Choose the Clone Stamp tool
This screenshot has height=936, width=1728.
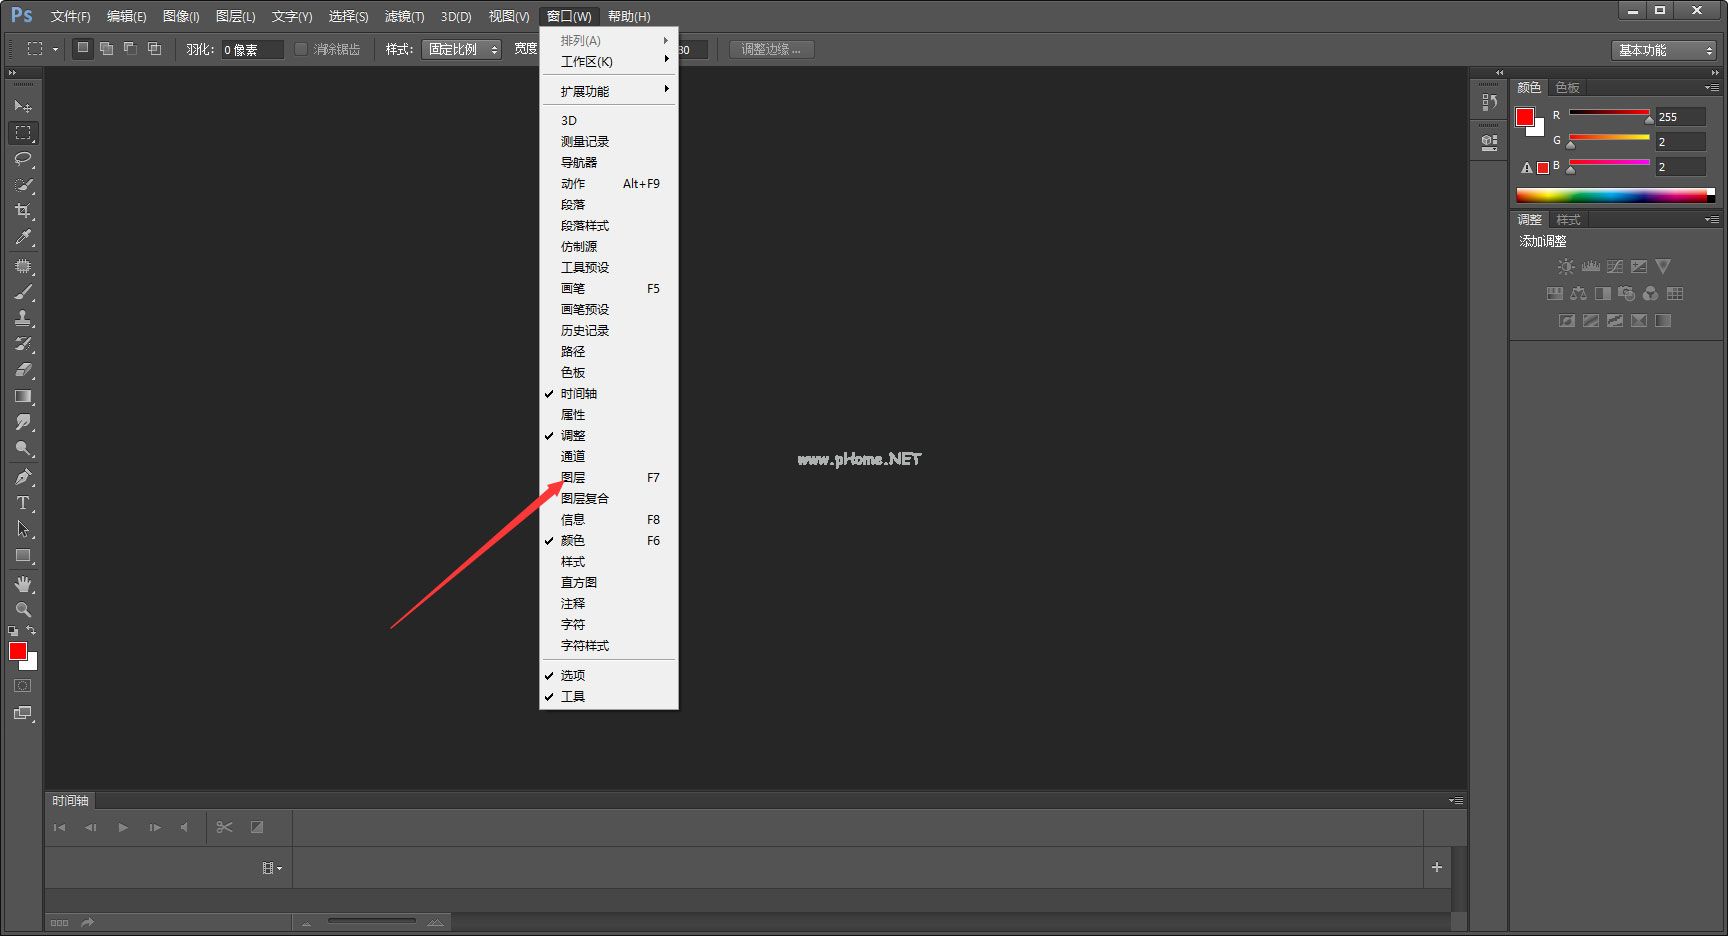[23, 318]
